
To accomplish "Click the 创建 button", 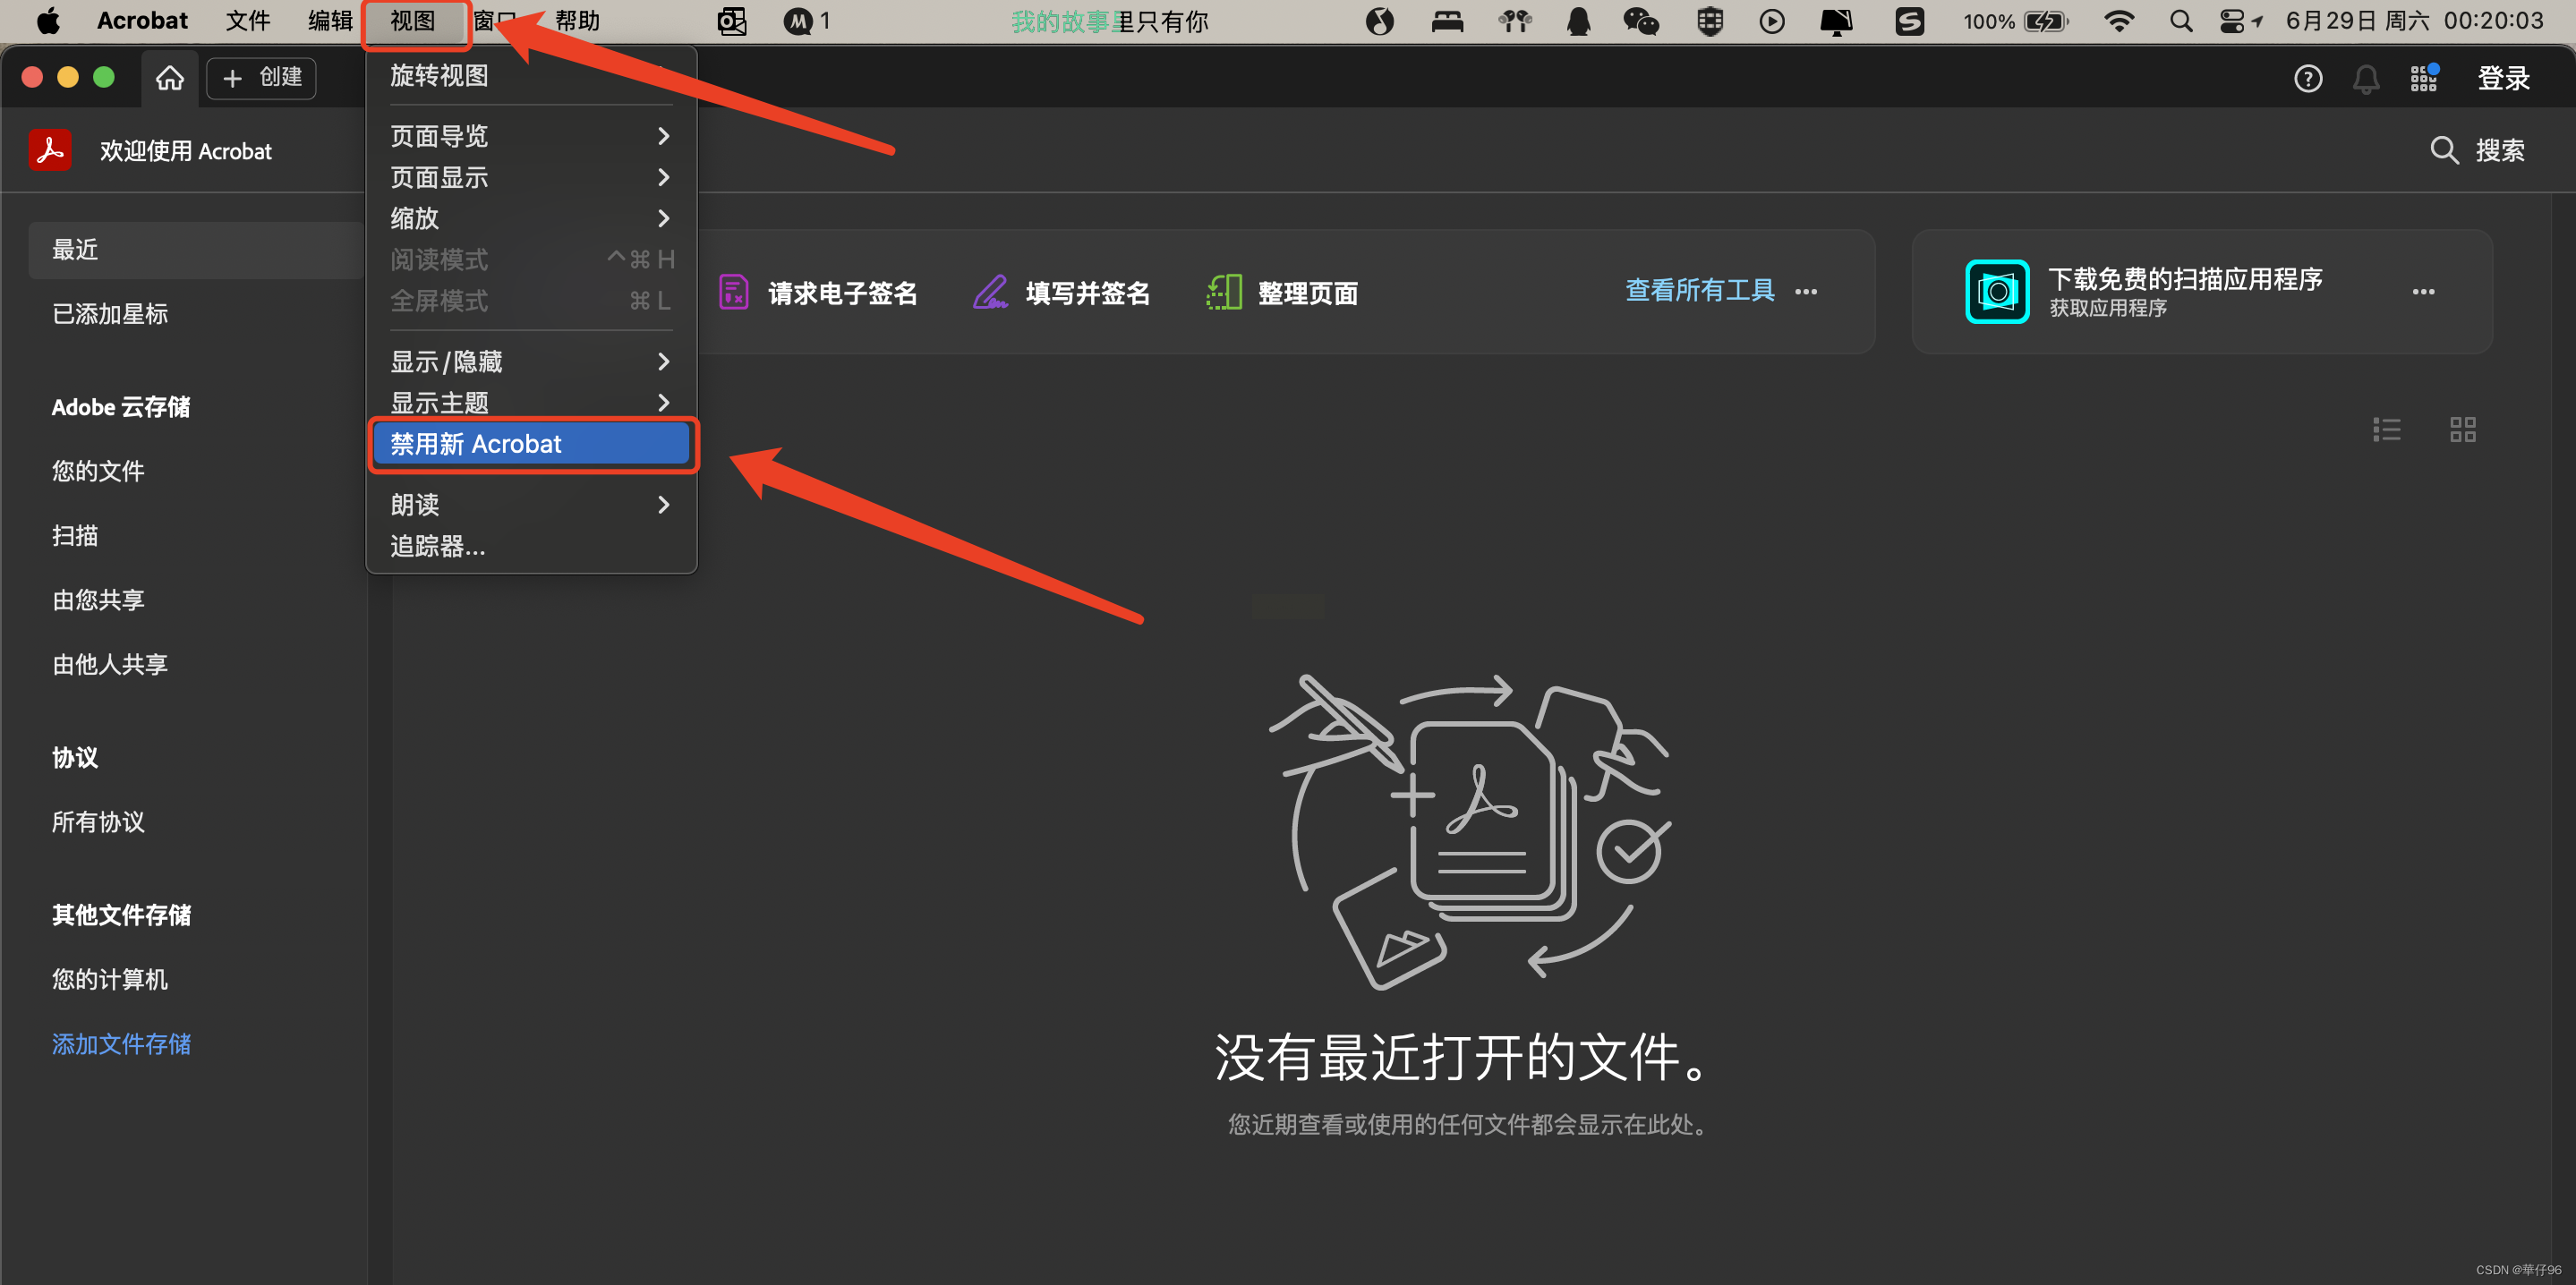I will pyautogui.click(x=262, y=77).
